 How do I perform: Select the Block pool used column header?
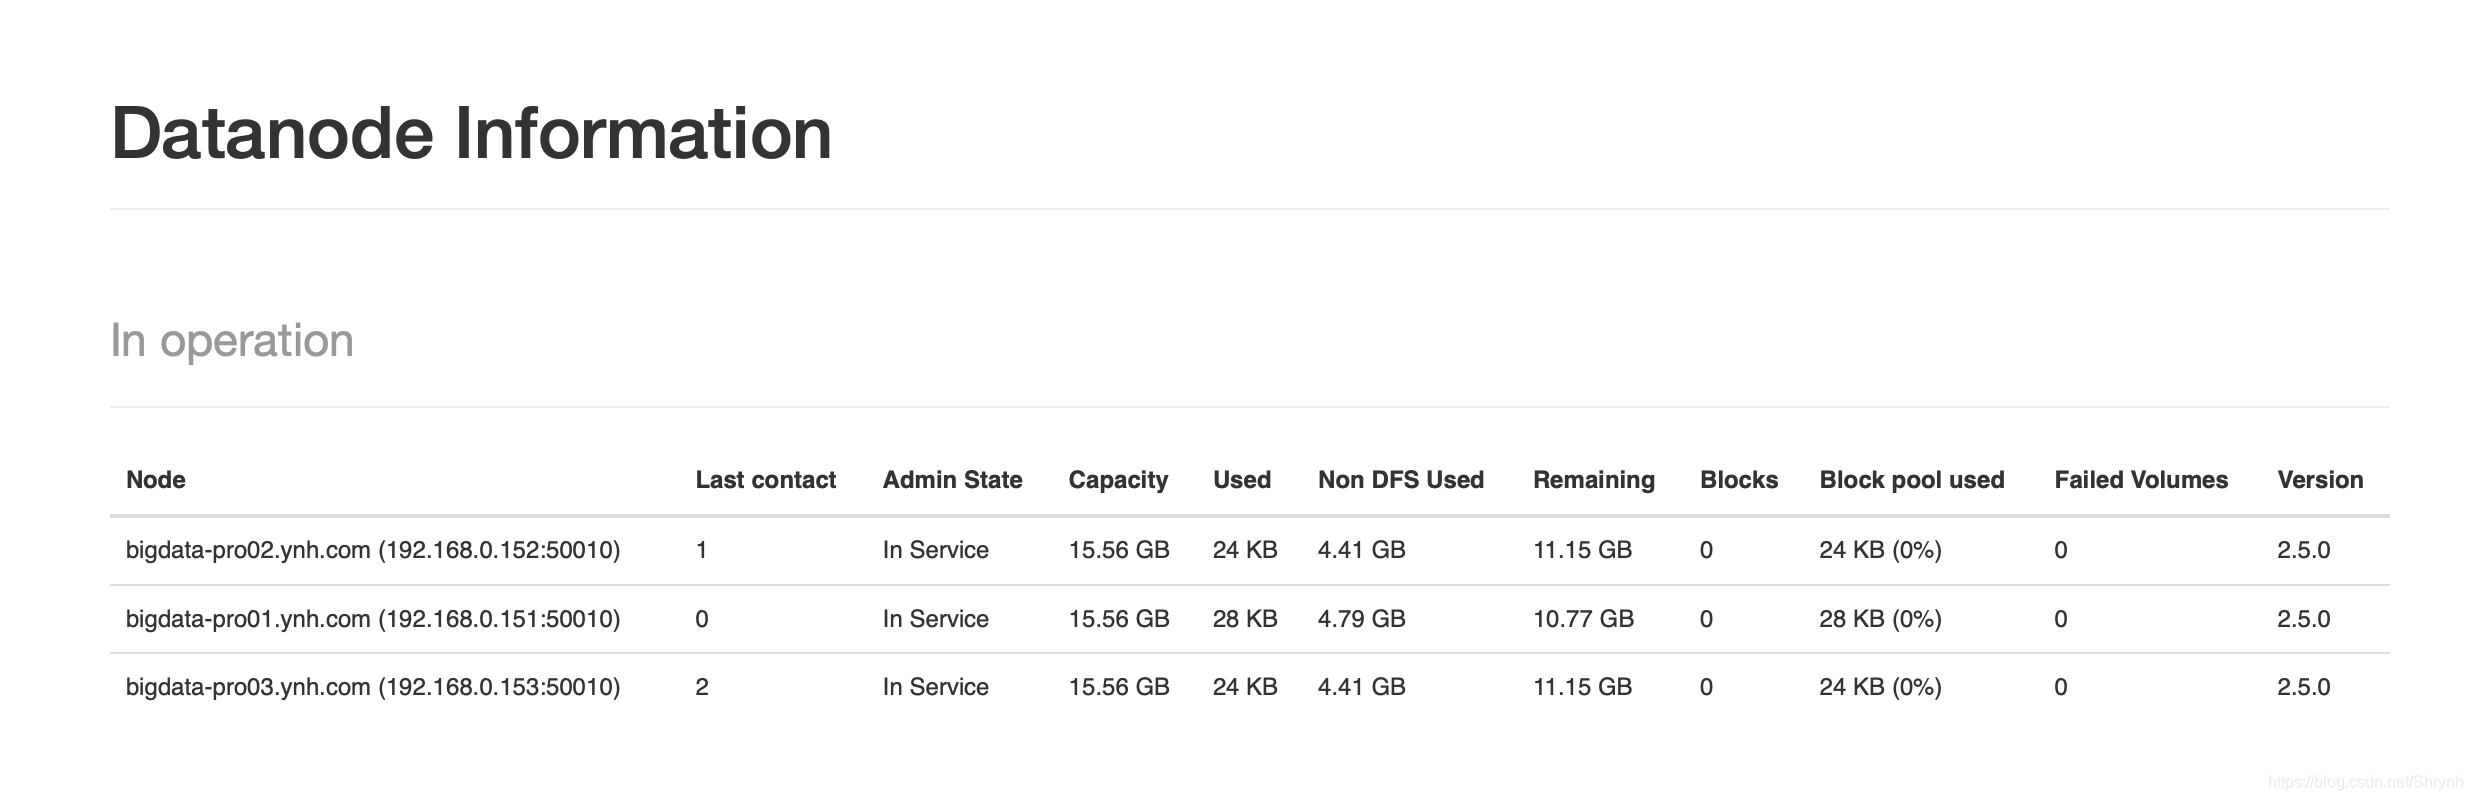1912,480
